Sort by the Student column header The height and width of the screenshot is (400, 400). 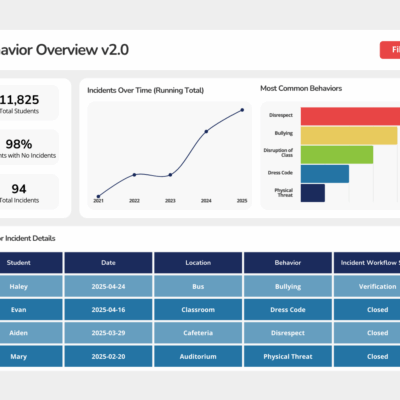coord(31,263)
